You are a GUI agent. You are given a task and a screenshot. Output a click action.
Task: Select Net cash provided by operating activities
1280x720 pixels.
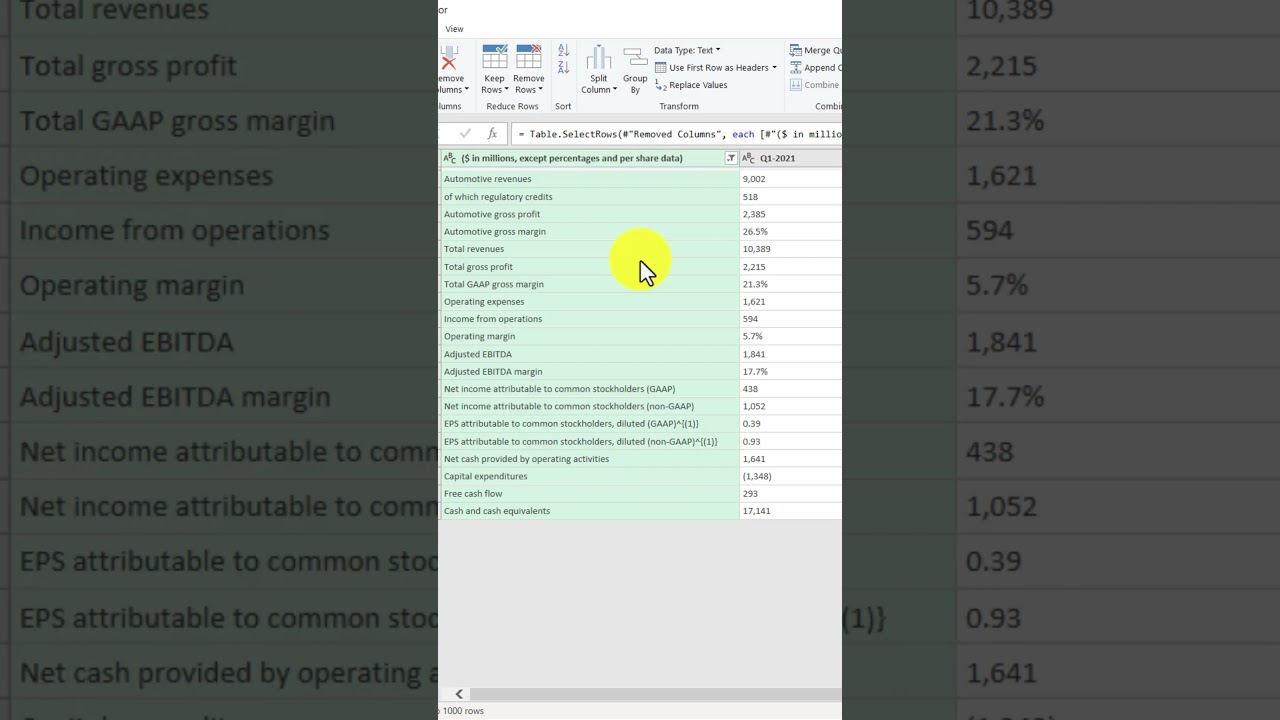pos(590,459)
